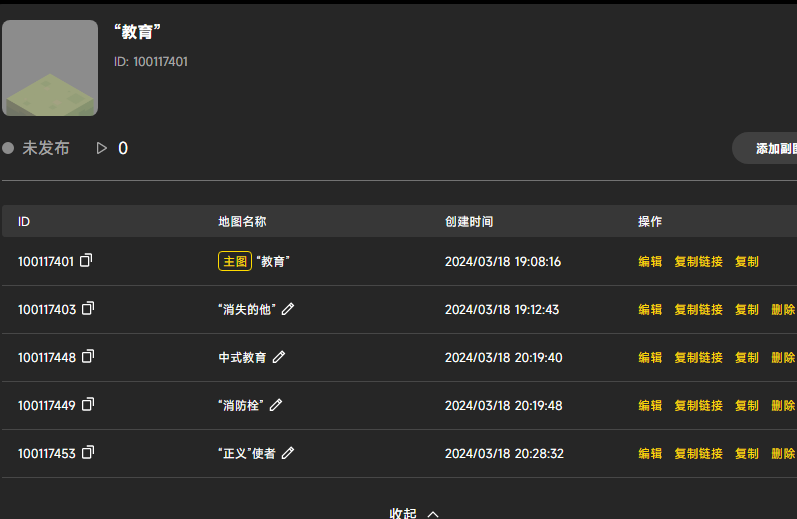Click 复制 for "消失的他" row
This screenshot has width=797, height=519.
[747, 309]
